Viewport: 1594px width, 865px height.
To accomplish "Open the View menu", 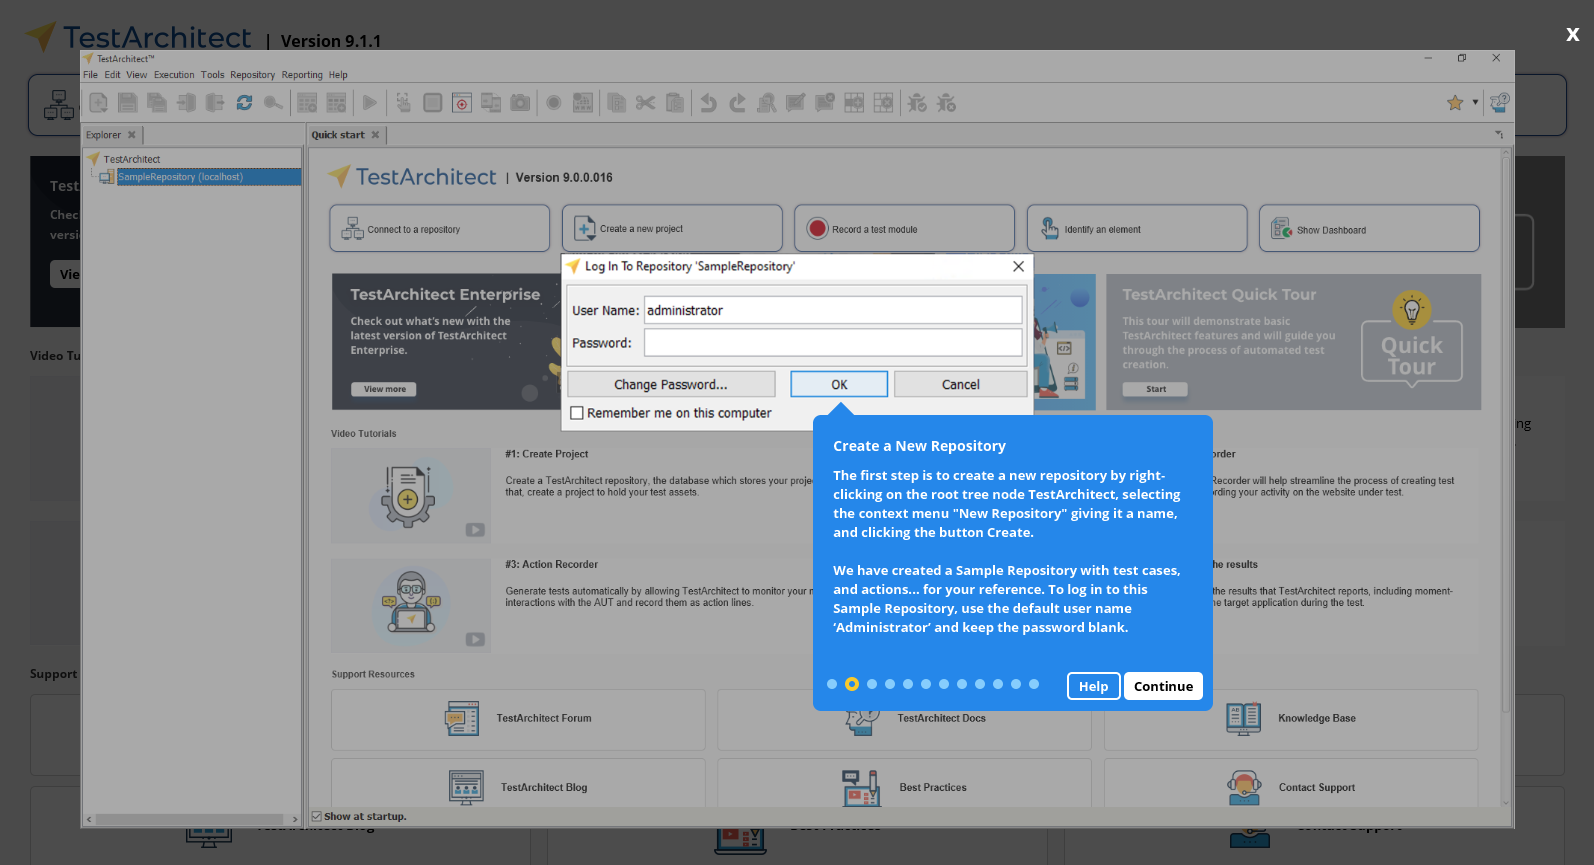I will tap(137, 75).
